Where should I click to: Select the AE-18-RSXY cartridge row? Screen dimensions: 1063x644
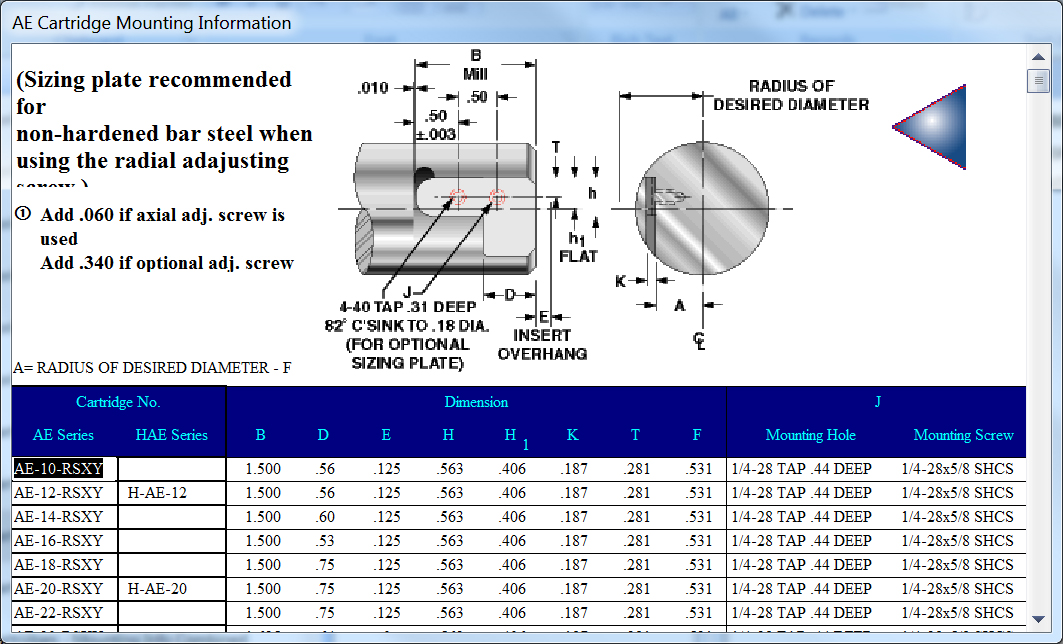point(59,564)
